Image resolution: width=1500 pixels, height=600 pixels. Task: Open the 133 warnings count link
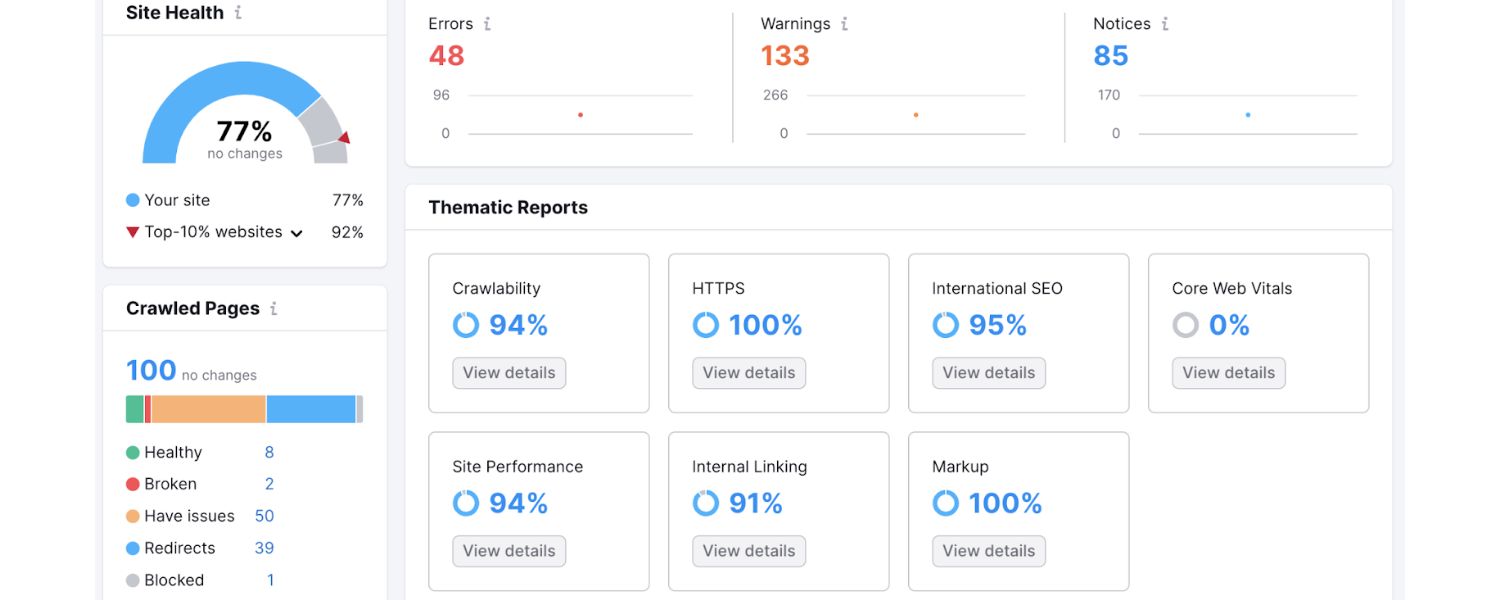pos(785,56)
